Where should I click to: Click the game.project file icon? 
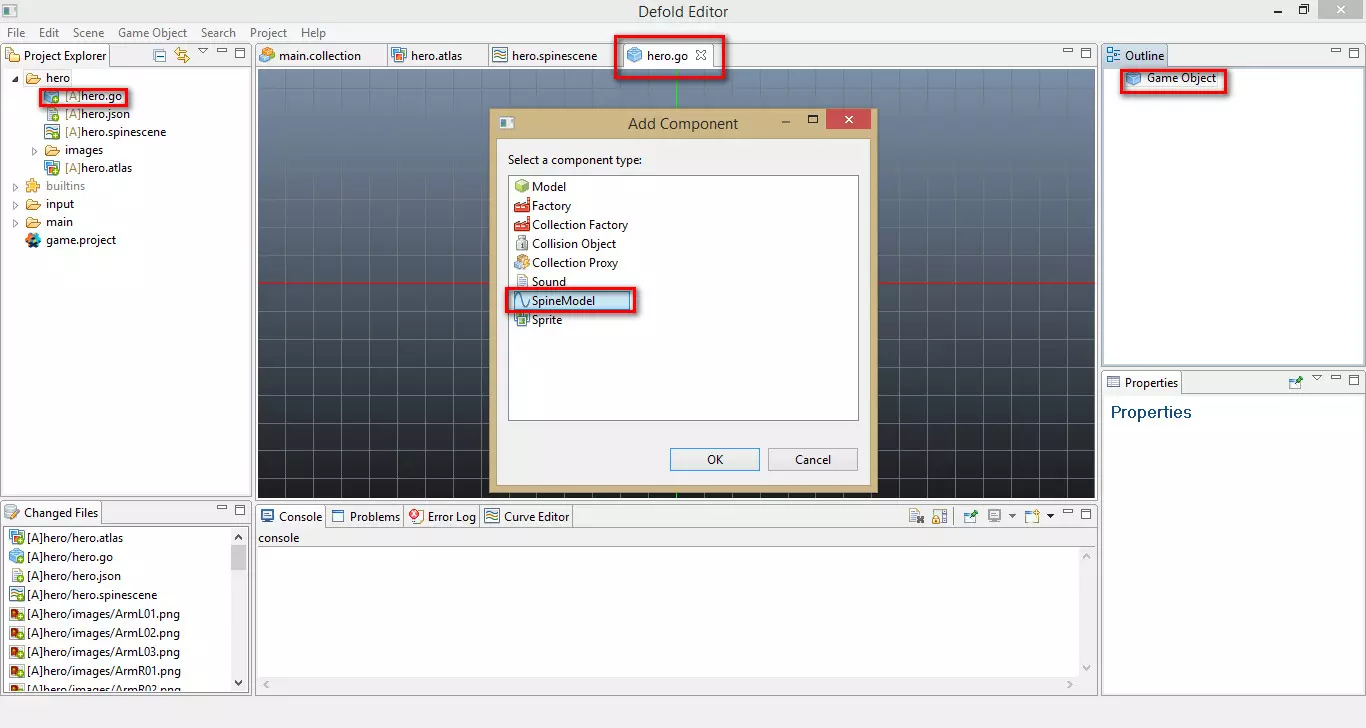coord(34,240)
